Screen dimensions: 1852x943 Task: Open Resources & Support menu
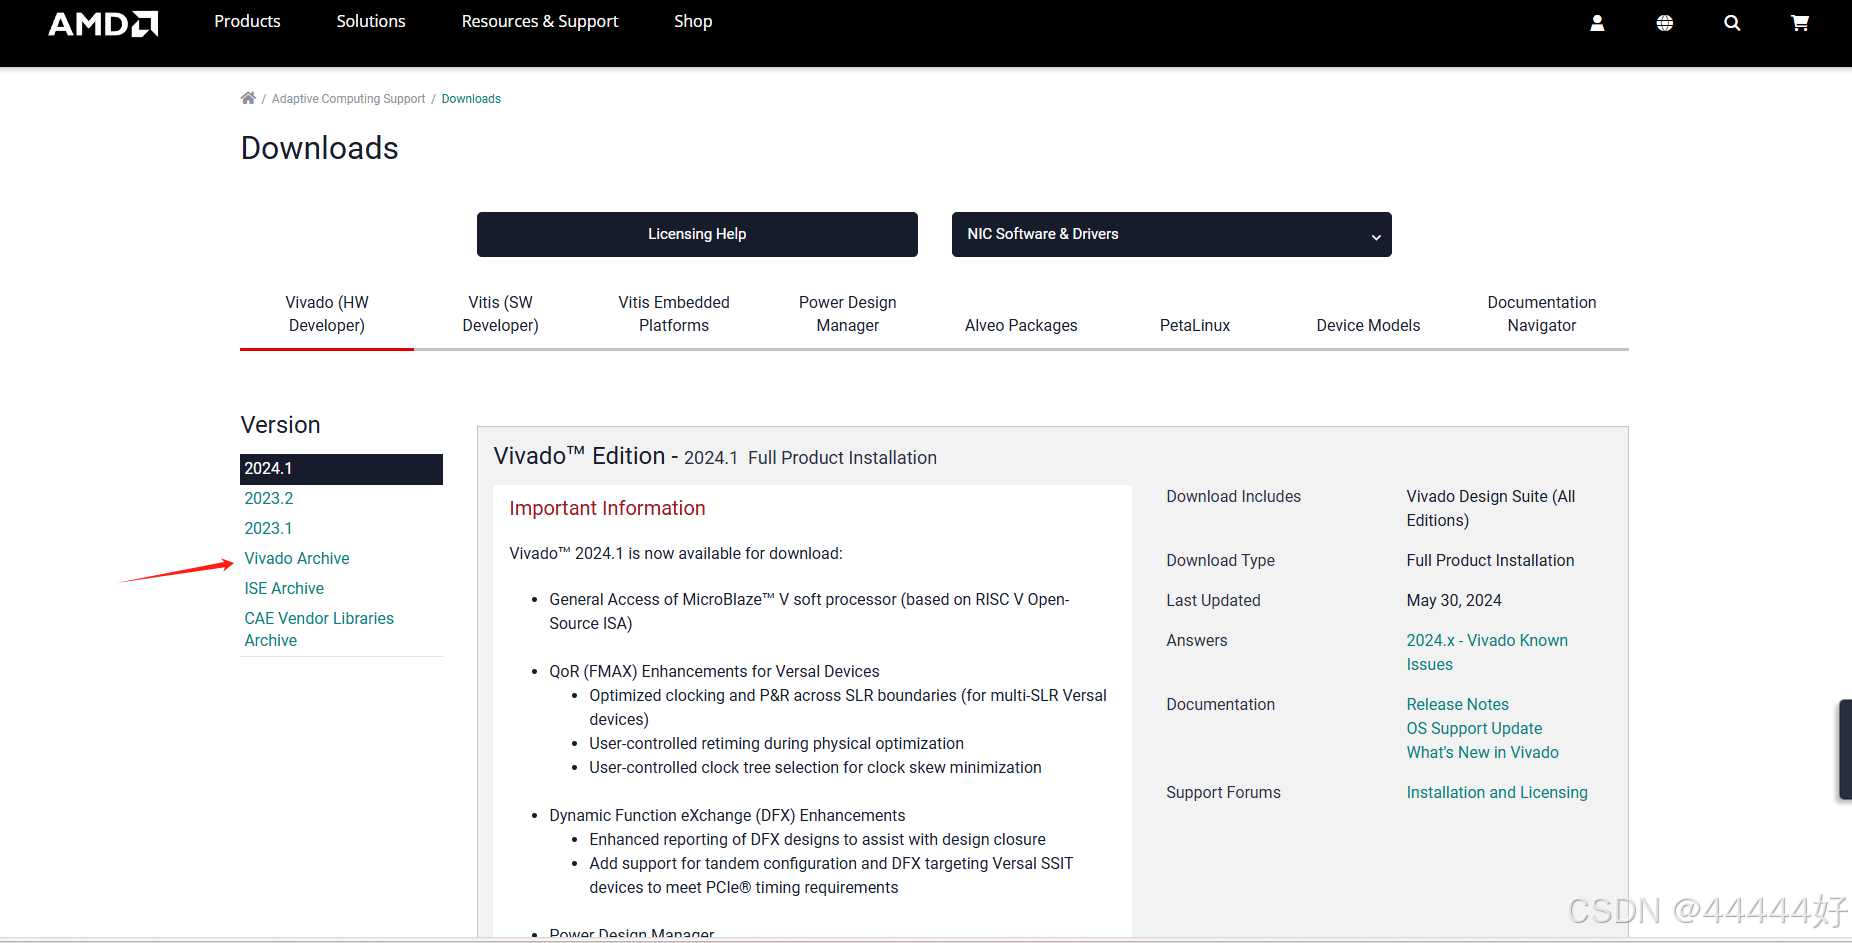point(540,21)
